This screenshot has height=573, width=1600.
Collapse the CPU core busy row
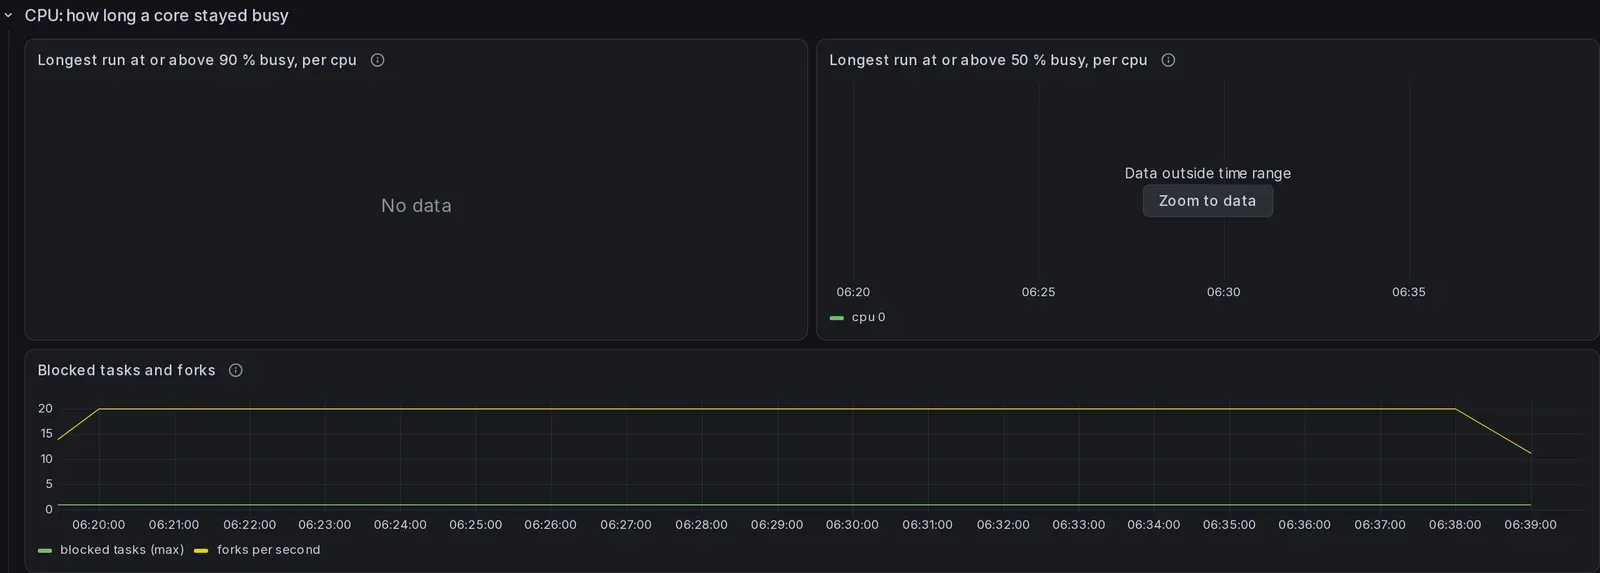(8, 16)
